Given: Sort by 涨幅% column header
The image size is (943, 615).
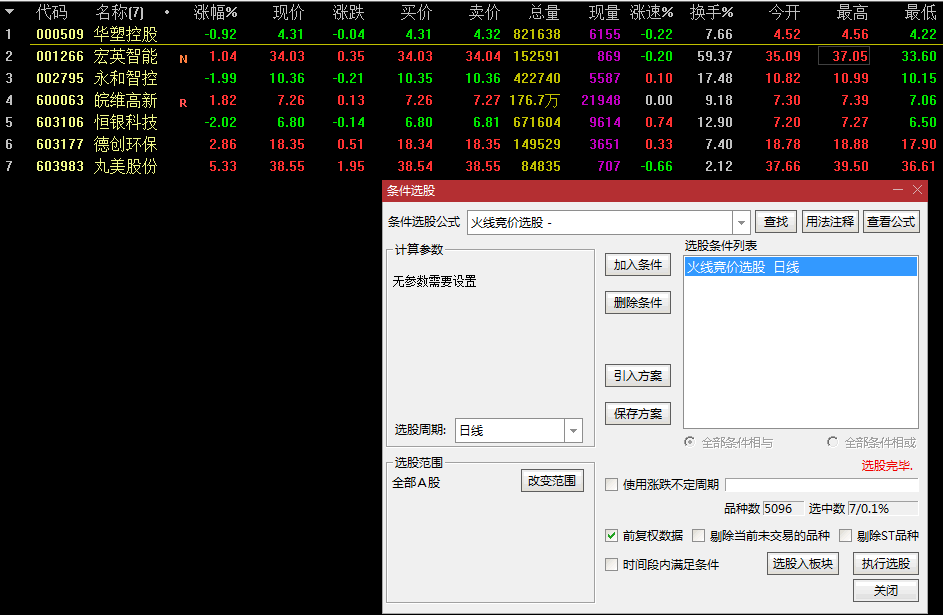Looking at the screenshot, I should (215, 12).
